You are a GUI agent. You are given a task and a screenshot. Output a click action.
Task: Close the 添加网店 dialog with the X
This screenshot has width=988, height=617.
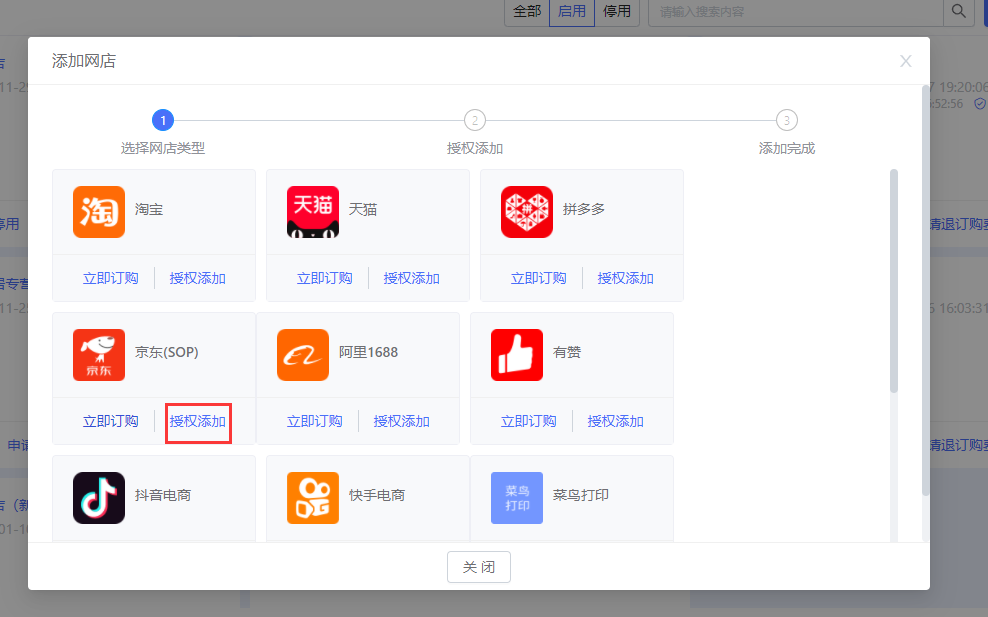[x=905, y=61]
